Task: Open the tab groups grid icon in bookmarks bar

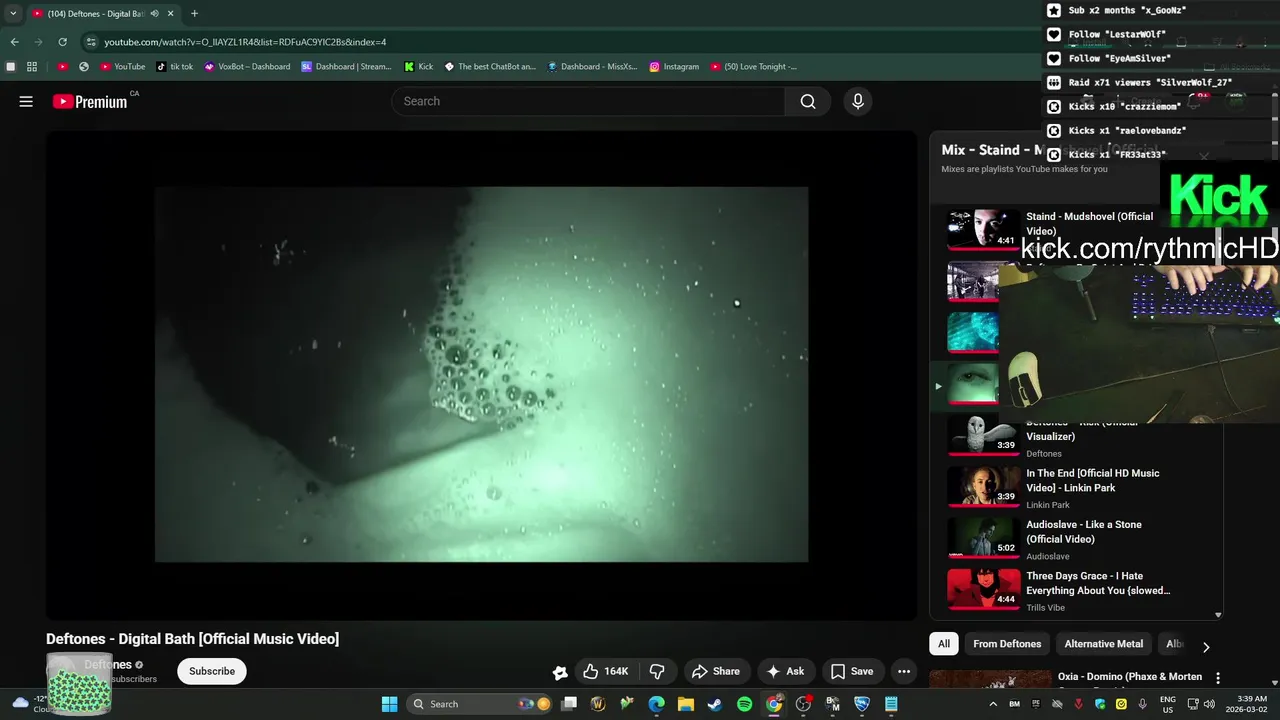Action: point(32,67)
